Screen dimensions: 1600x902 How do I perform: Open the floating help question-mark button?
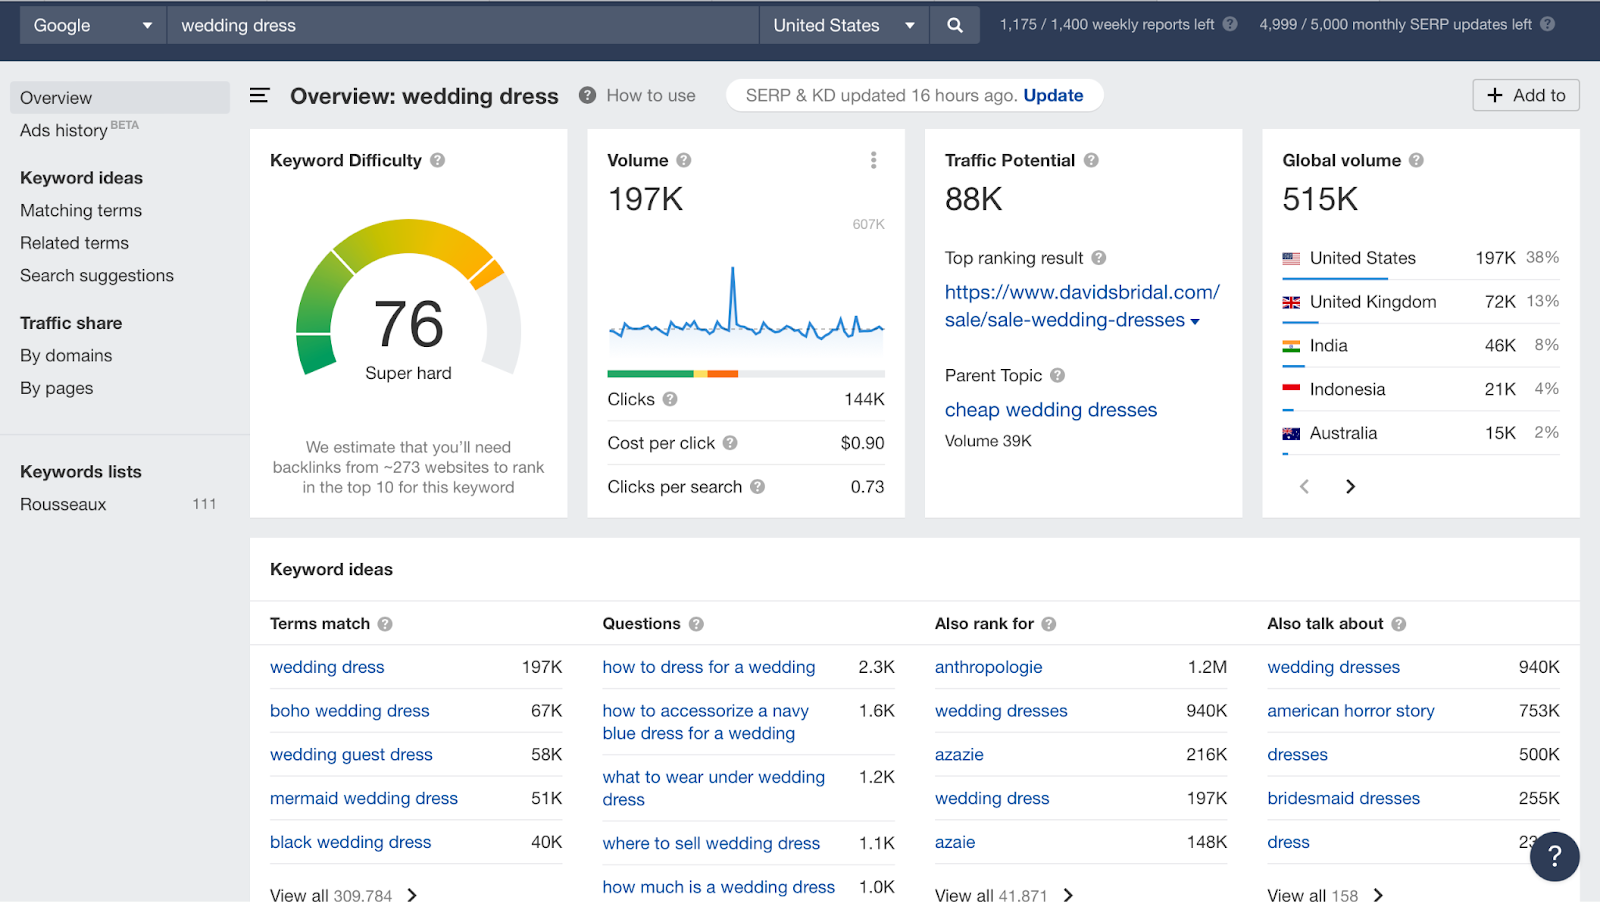[1554, 856]
